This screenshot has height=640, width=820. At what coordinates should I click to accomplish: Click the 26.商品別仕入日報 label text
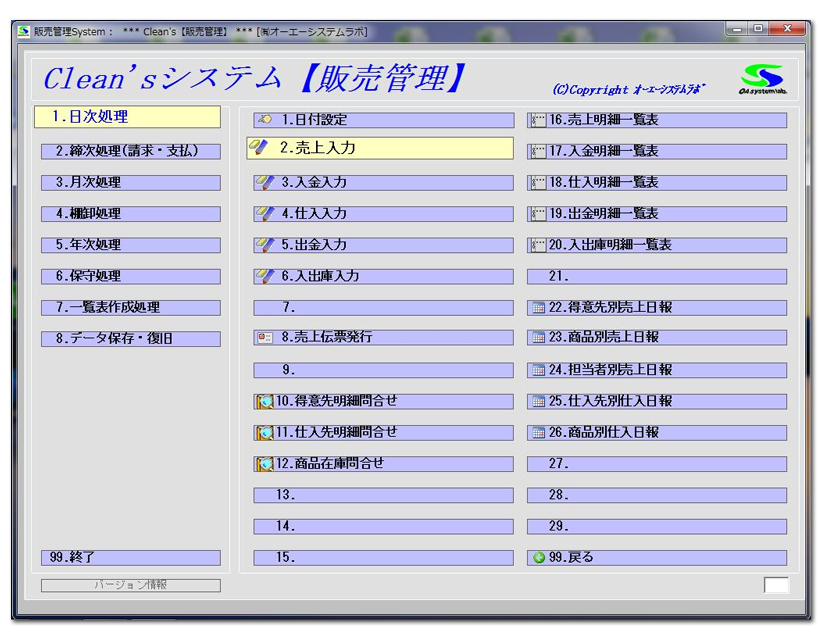(x=604, y=432)
